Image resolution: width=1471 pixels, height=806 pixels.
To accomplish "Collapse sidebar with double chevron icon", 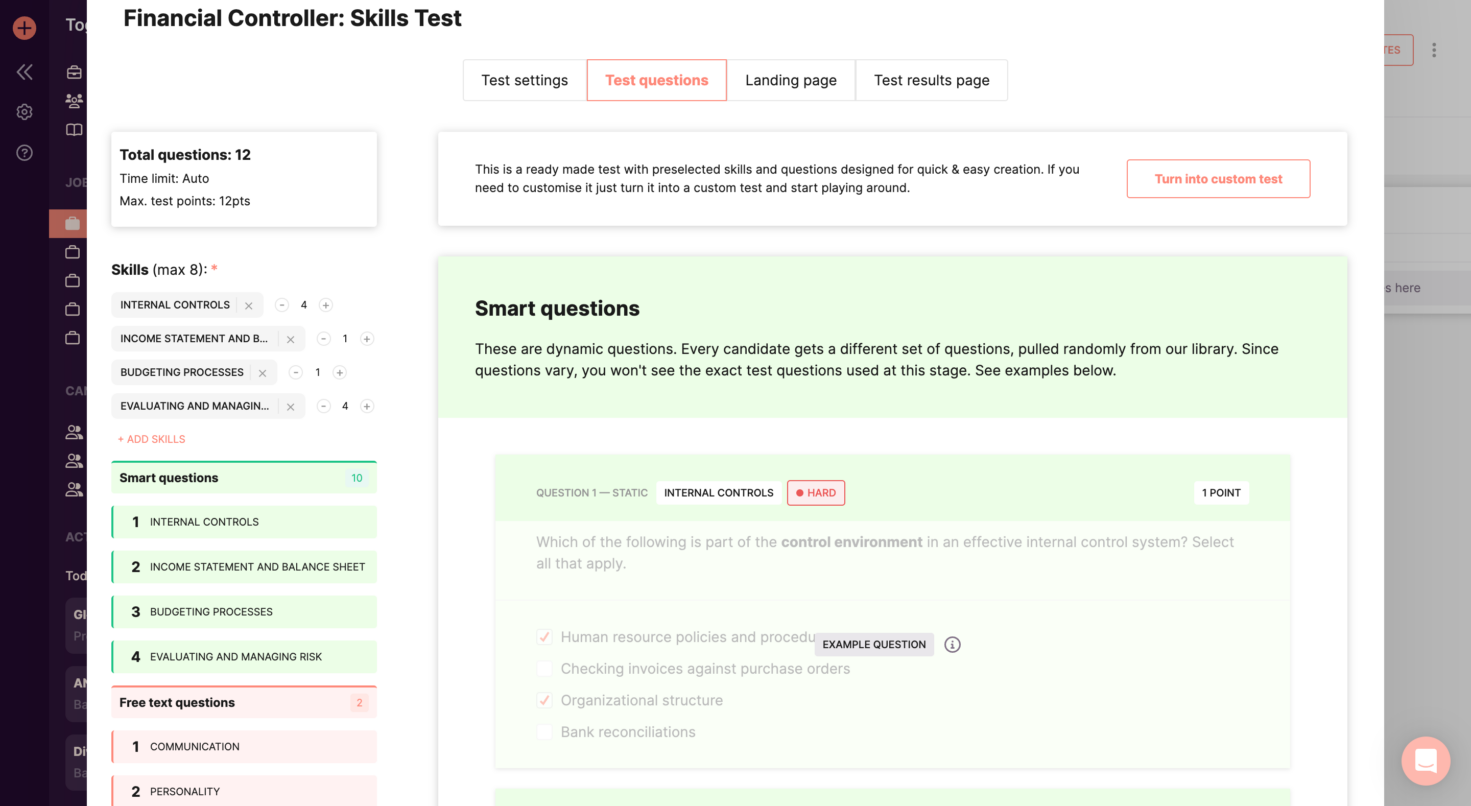I will pyautogui.click(x=24, y=72).
